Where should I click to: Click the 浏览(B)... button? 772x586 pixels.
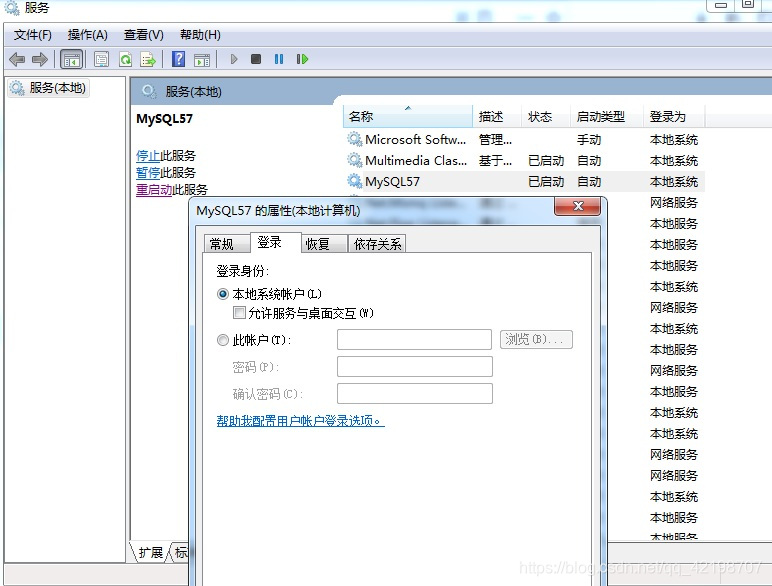pyautogui.click(x=536, y=340)
